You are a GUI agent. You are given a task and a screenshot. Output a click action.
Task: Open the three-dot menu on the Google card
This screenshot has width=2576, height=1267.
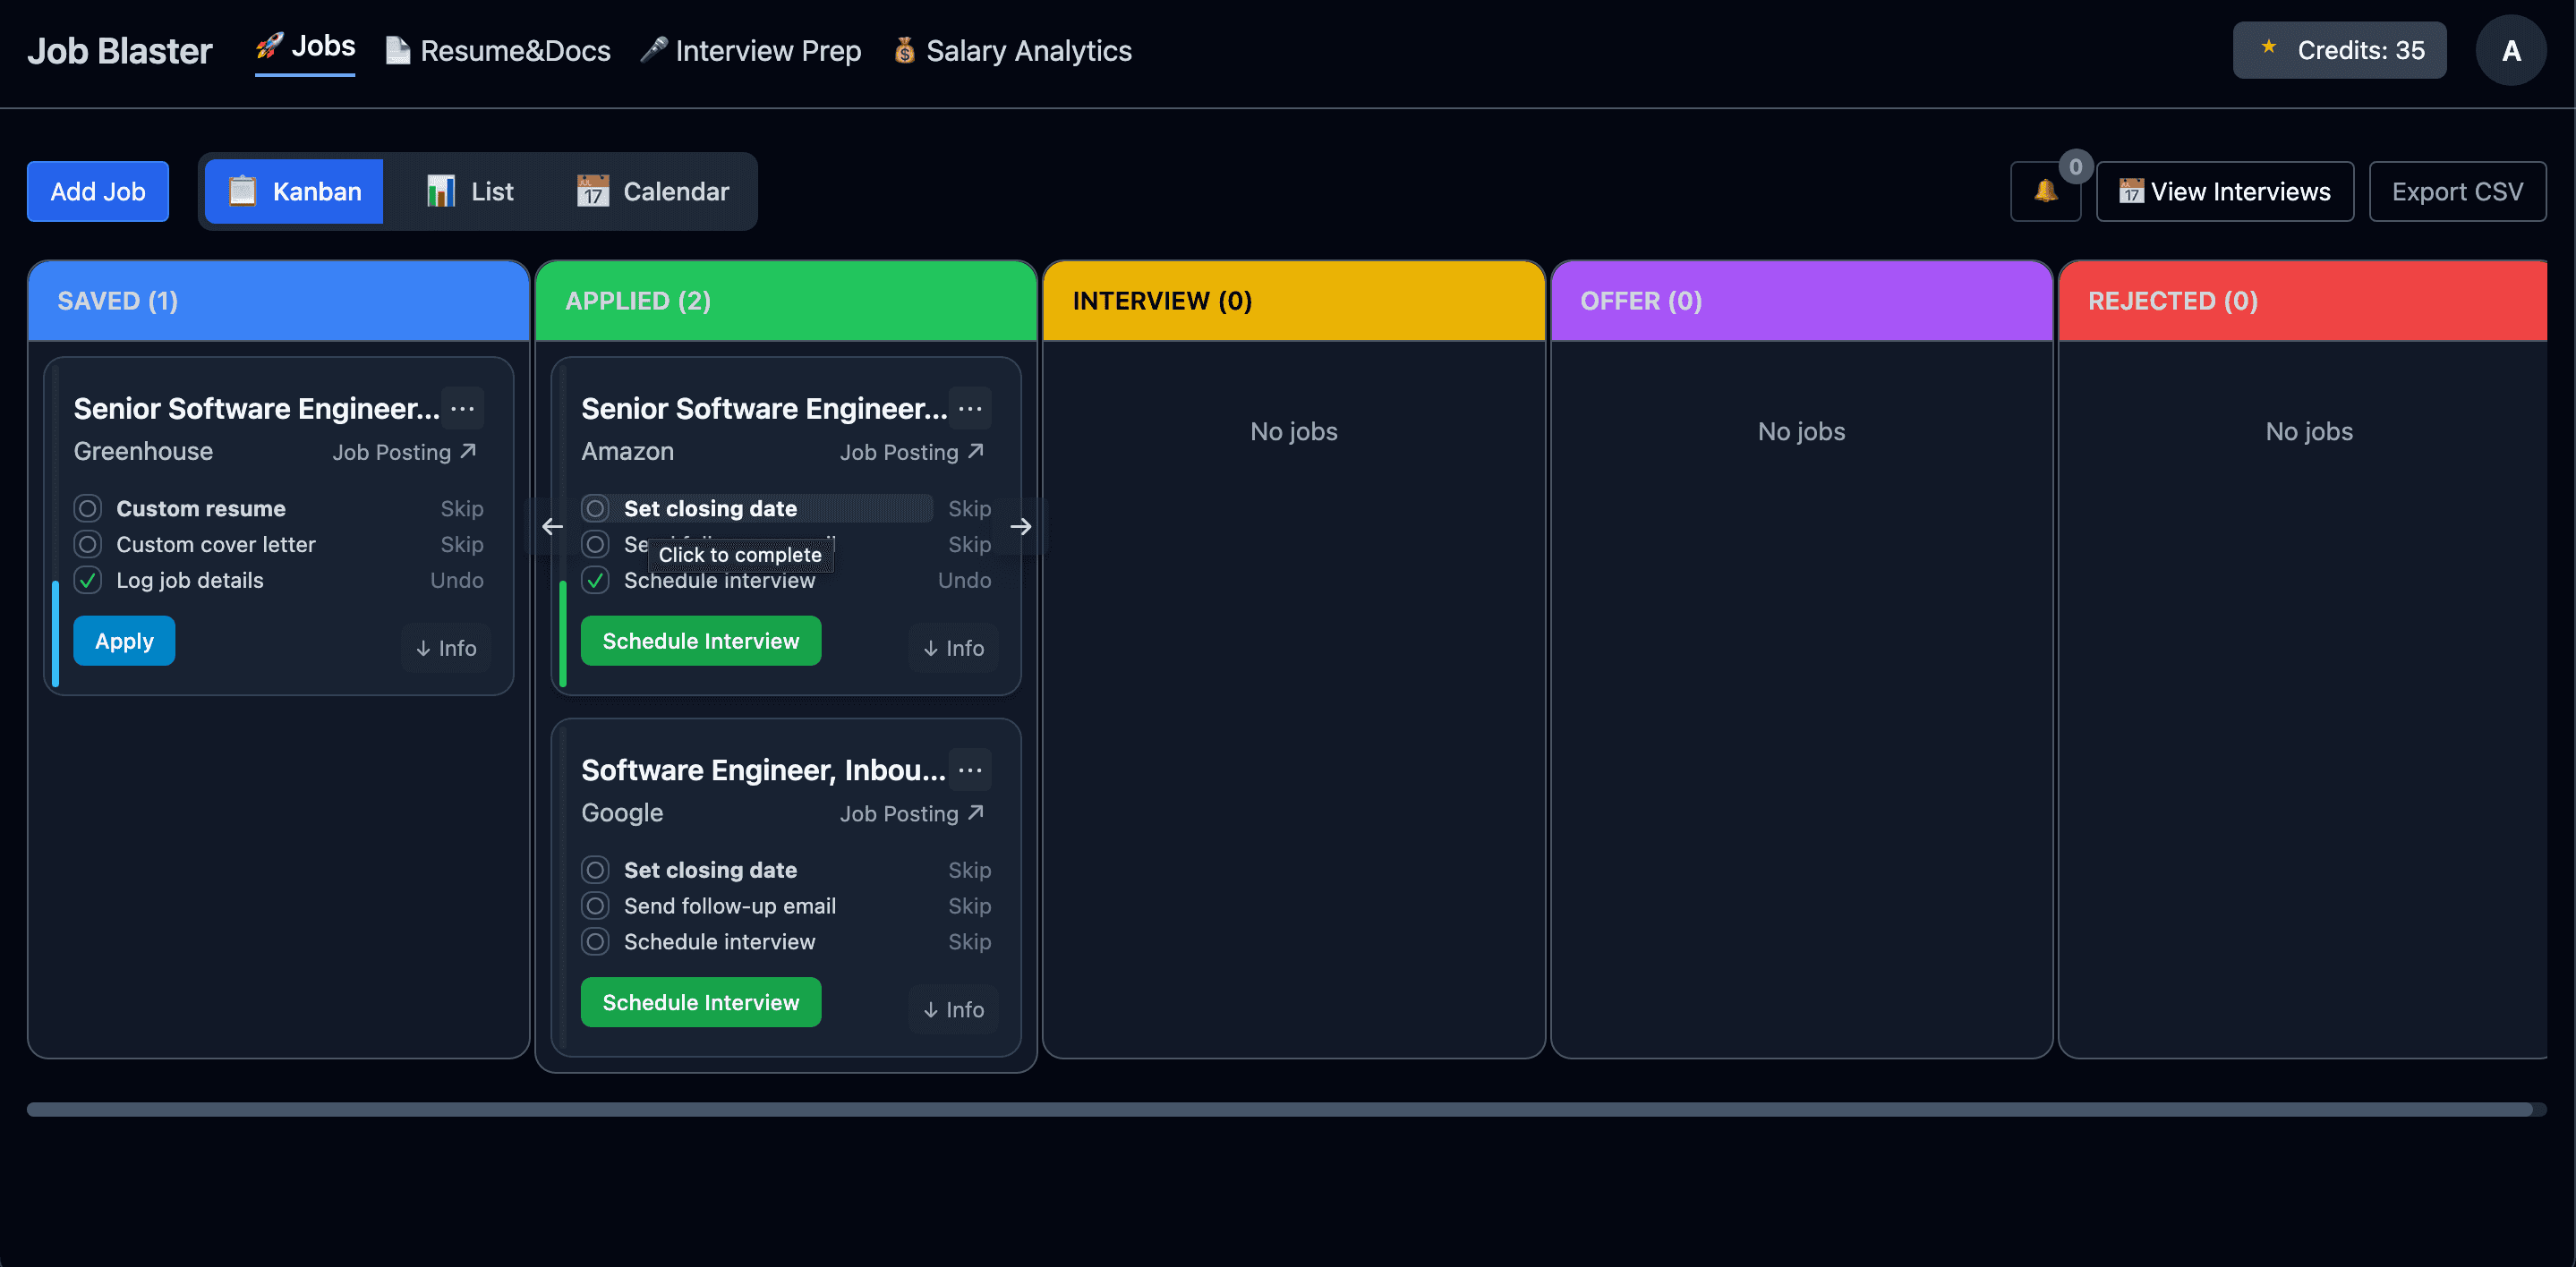click(969, 770)
